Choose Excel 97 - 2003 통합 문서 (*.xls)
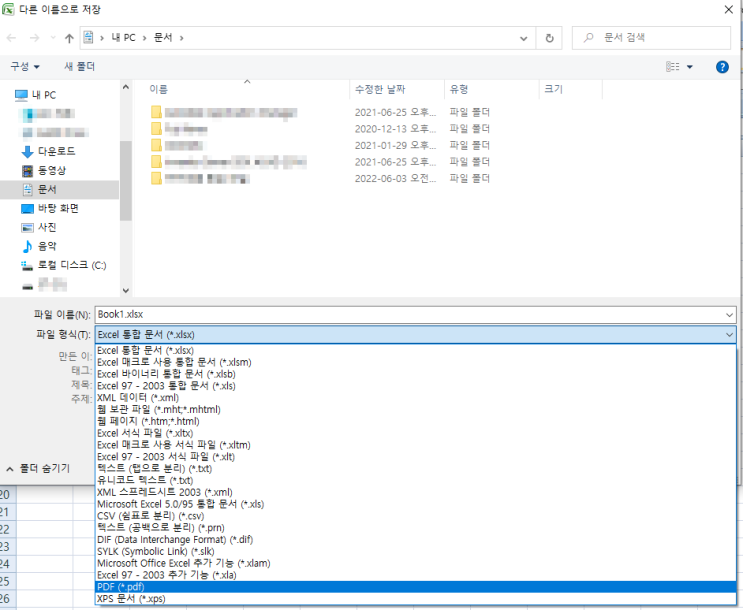743x610 pixels. pos(416,386)
